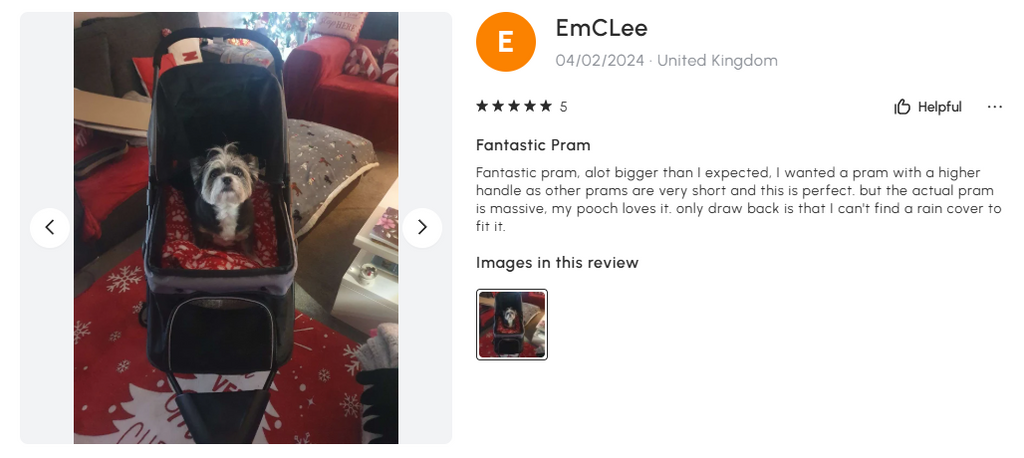The height and width of the screenshot is (458, 1024).
Task: Click the review body paragraph text
Action: pos(738,200)
